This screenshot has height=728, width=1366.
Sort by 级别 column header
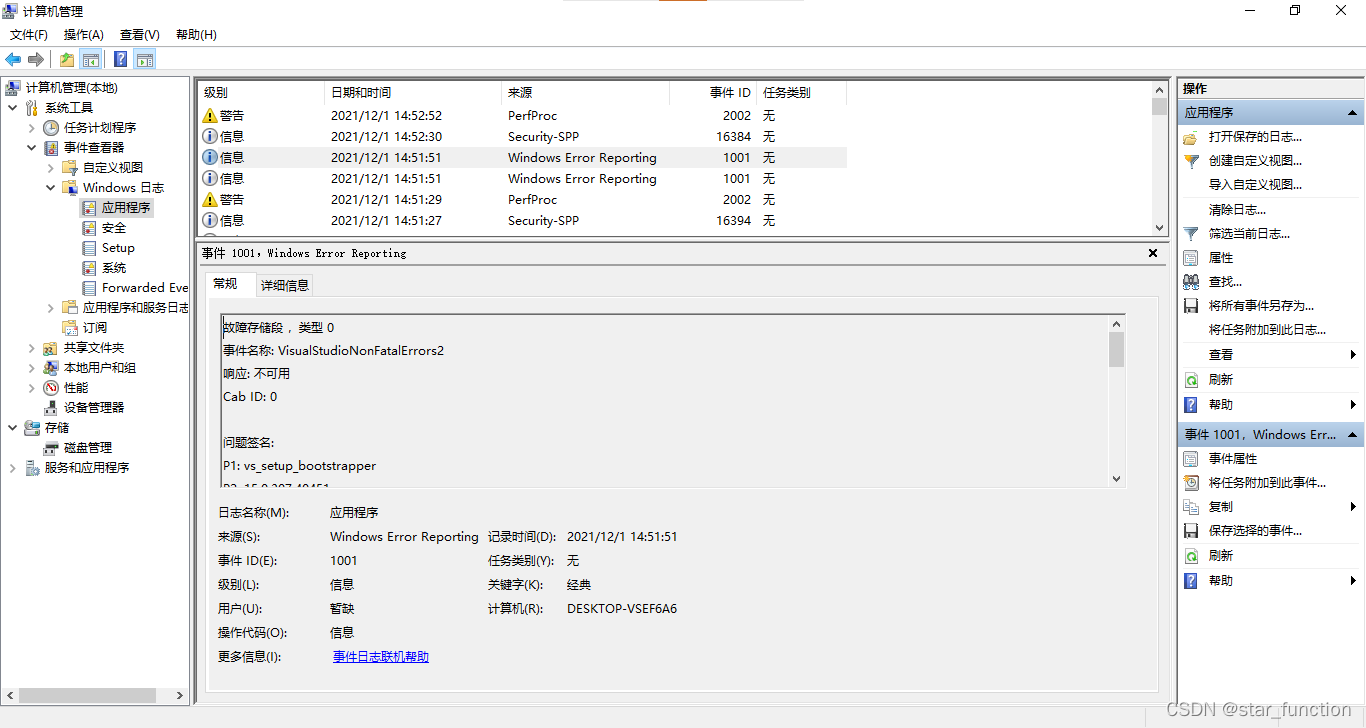(260, 93)
